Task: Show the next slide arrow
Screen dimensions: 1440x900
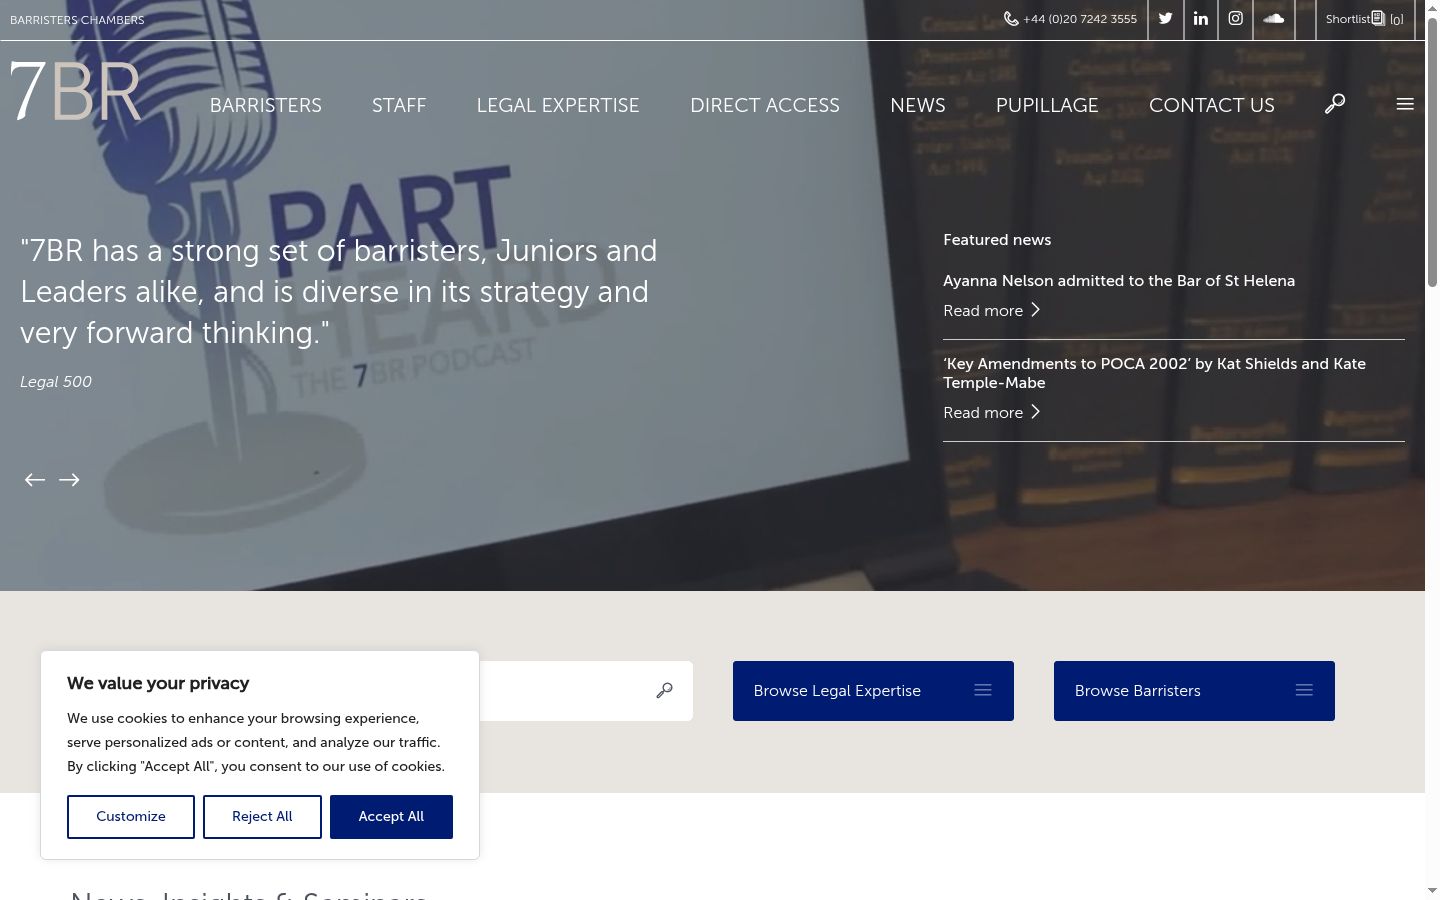Action: click(x=69, y=480)
